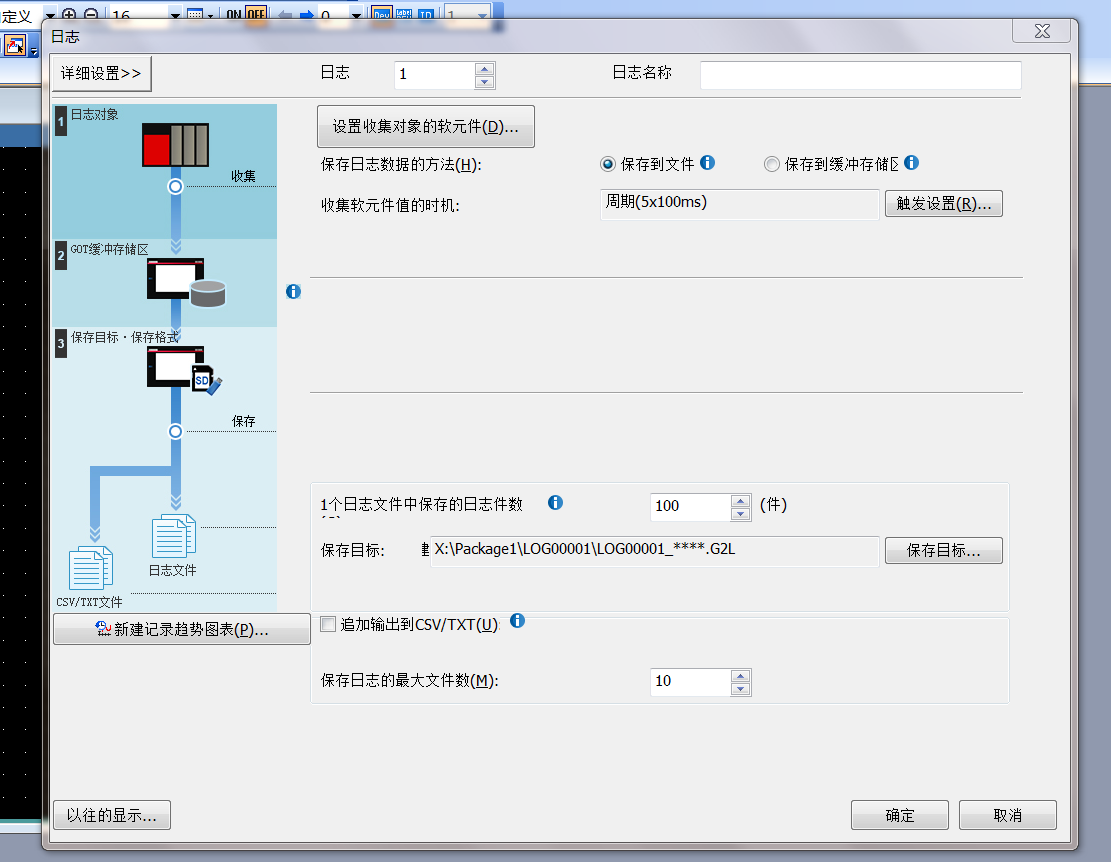Increase 保存日志的最大文件数 with up arrow

740,675
